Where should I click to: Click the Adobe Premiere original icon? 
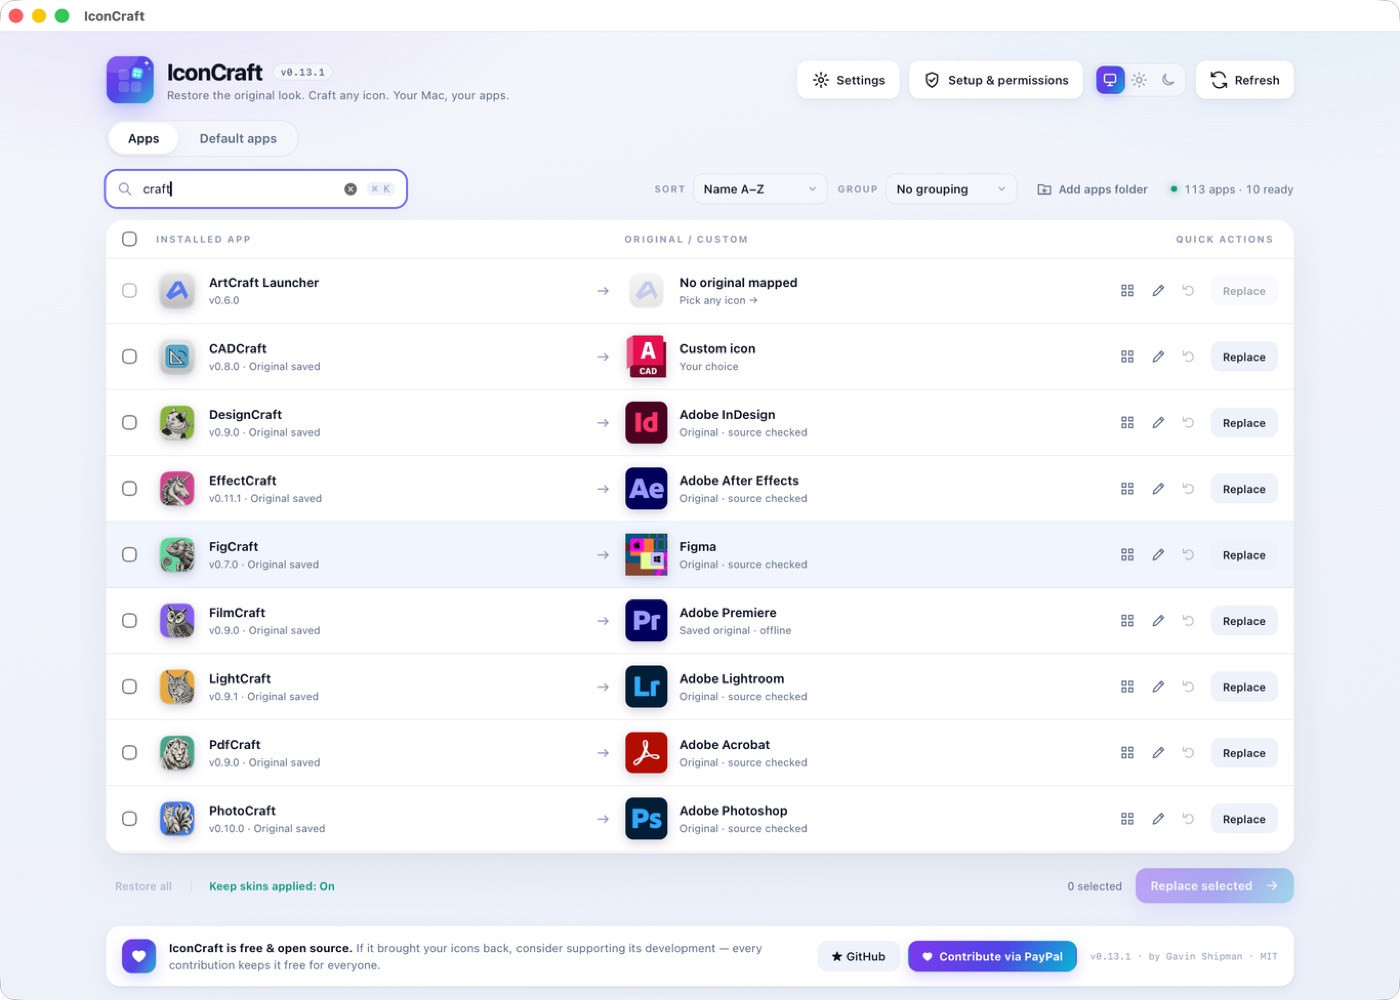pos(646,621)
